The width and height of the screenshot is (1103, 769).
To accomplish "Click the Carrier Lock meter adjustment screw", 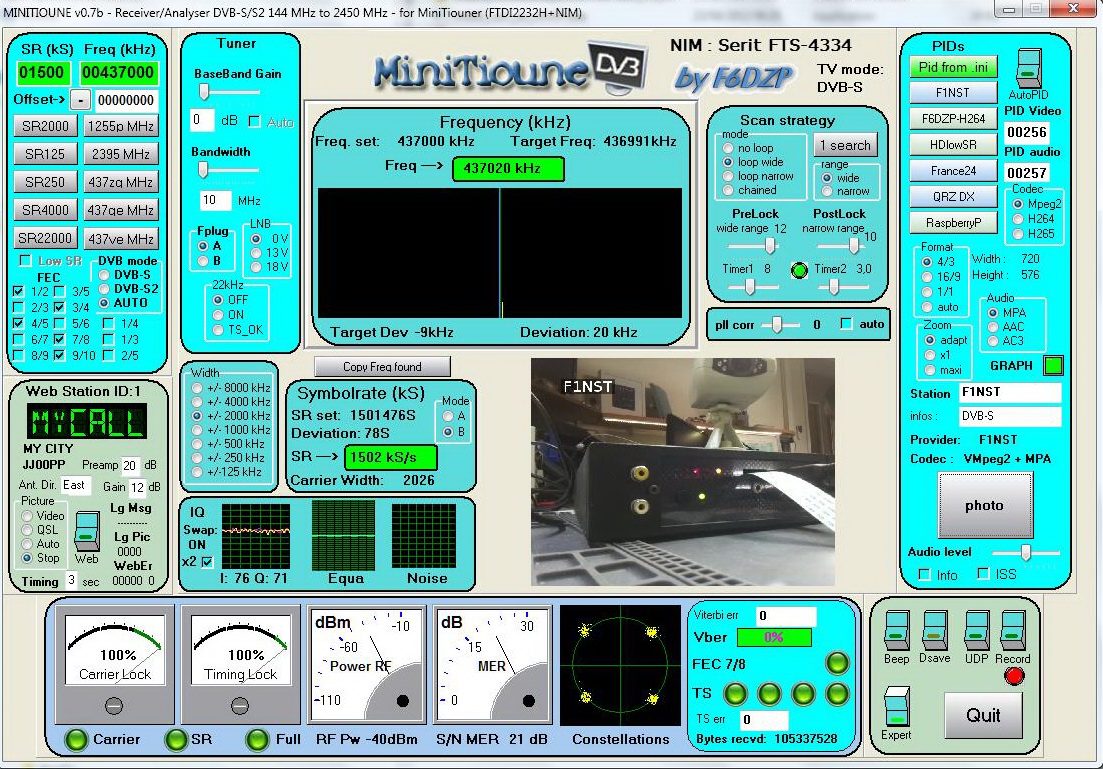I will tap(114, 706).
